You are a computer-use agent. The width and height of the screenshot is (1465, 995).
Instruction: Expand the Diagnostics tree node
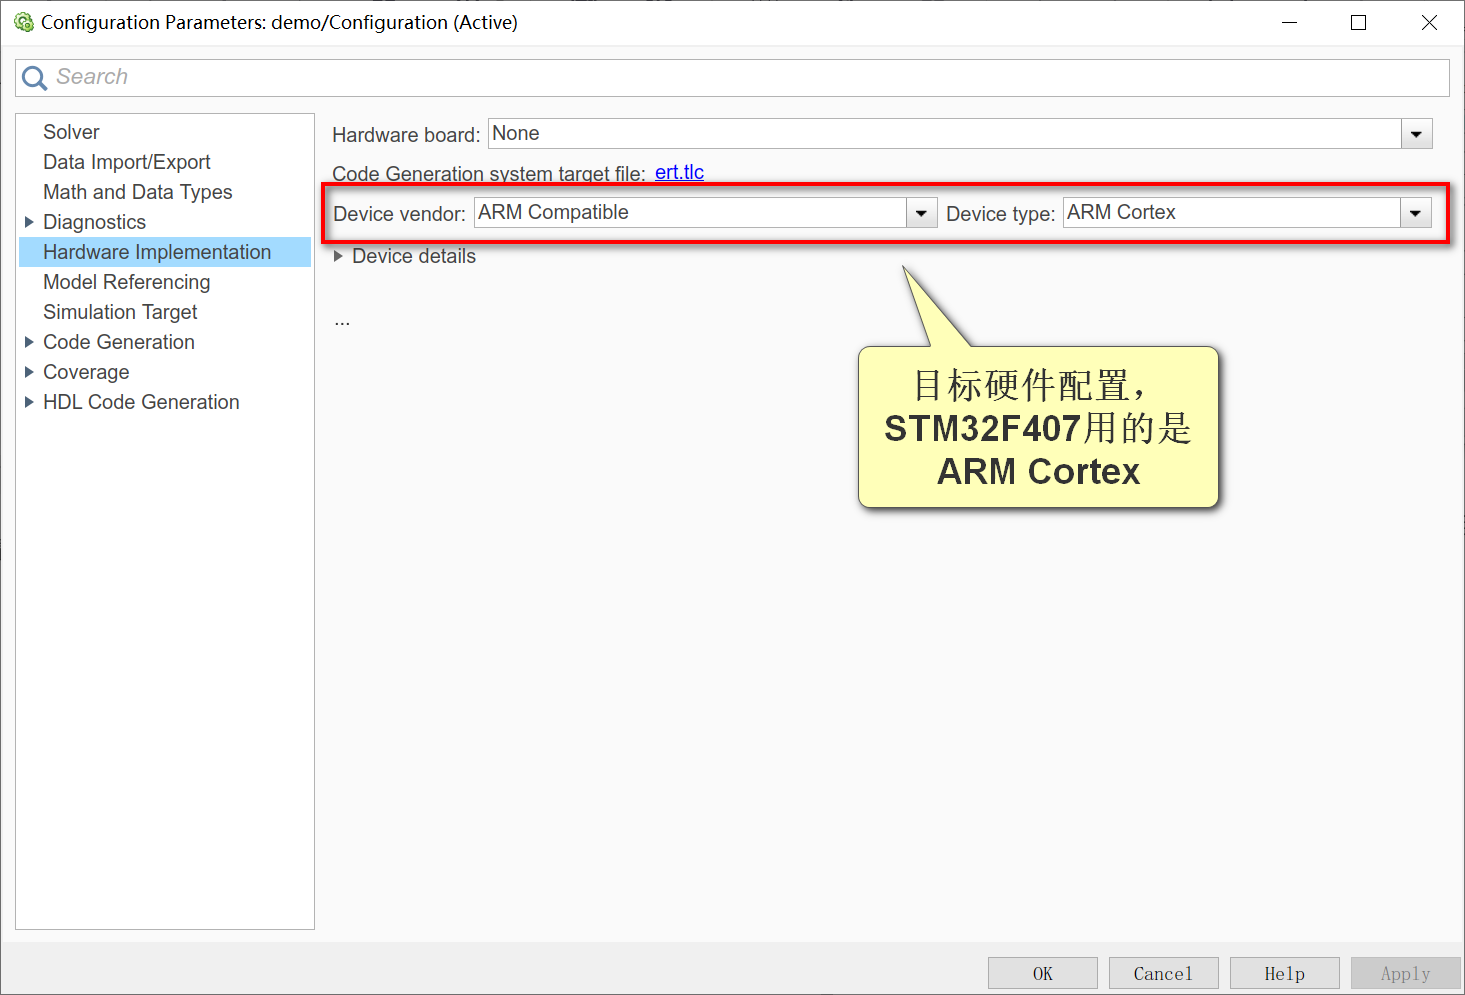[29, 222]
